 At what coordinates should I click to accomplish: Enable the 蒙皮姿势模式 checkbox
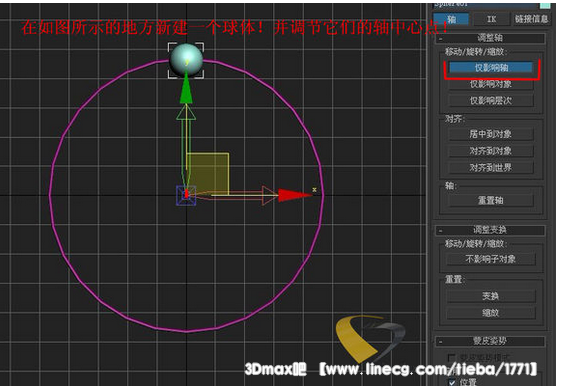[451, 357]
